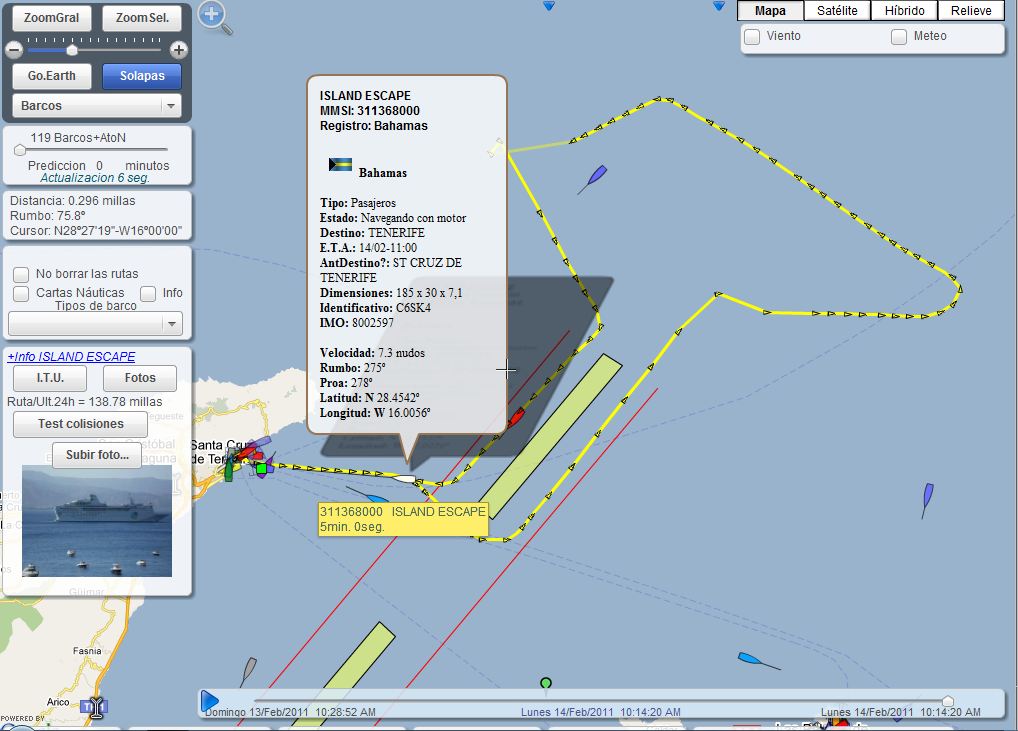Click the Fasnia map label
The image size is (1018, 731).
(87, 650)
